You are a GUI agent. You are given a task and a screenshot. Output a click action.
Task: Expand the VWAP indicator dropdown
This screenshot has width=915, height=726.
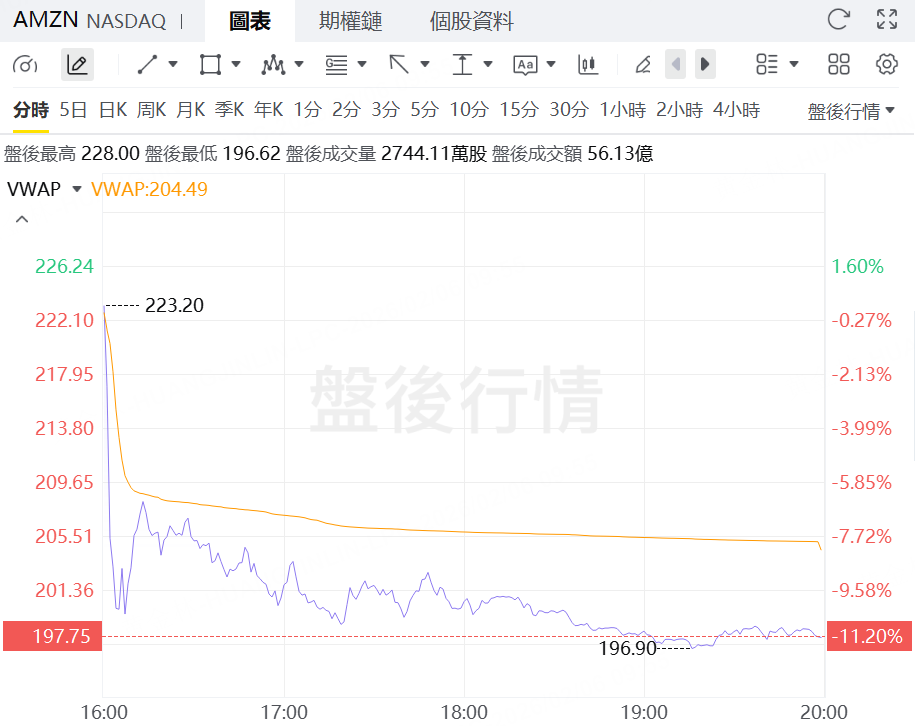click(x=76, y=189)
